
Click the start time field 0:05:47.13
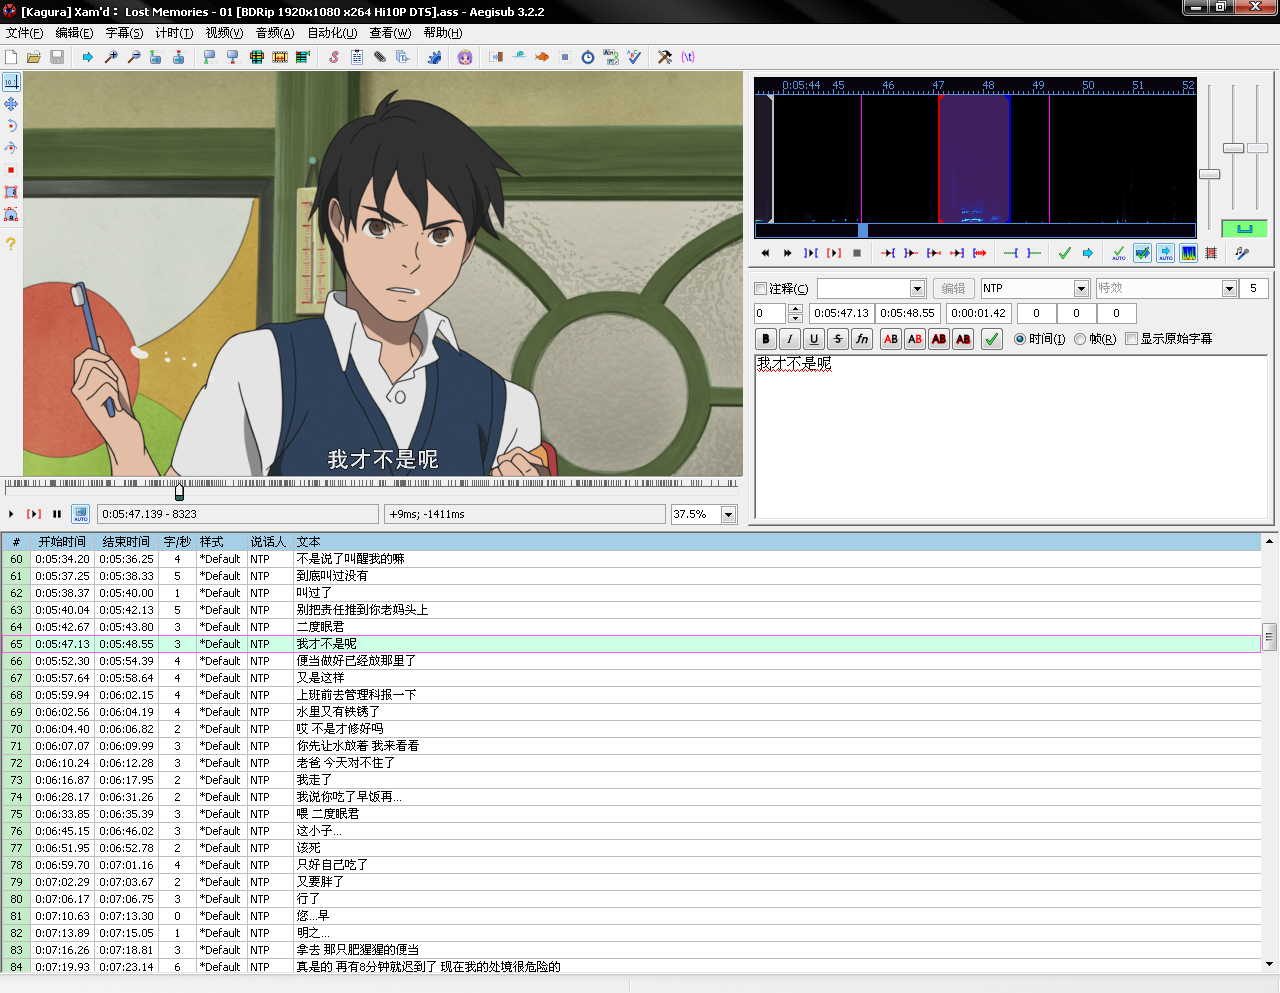click(x=841, y=313)
